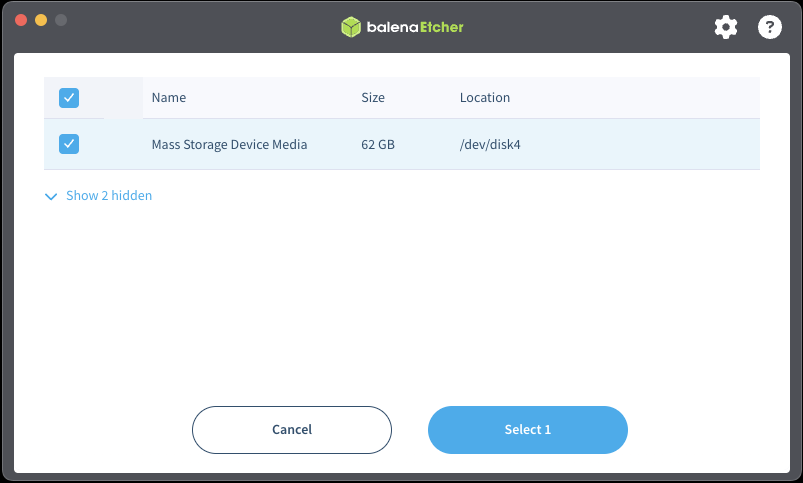Uncheck the Mass Storage Device Media checkbox
The width and height of the screenshot is (803, 483).
69,144
